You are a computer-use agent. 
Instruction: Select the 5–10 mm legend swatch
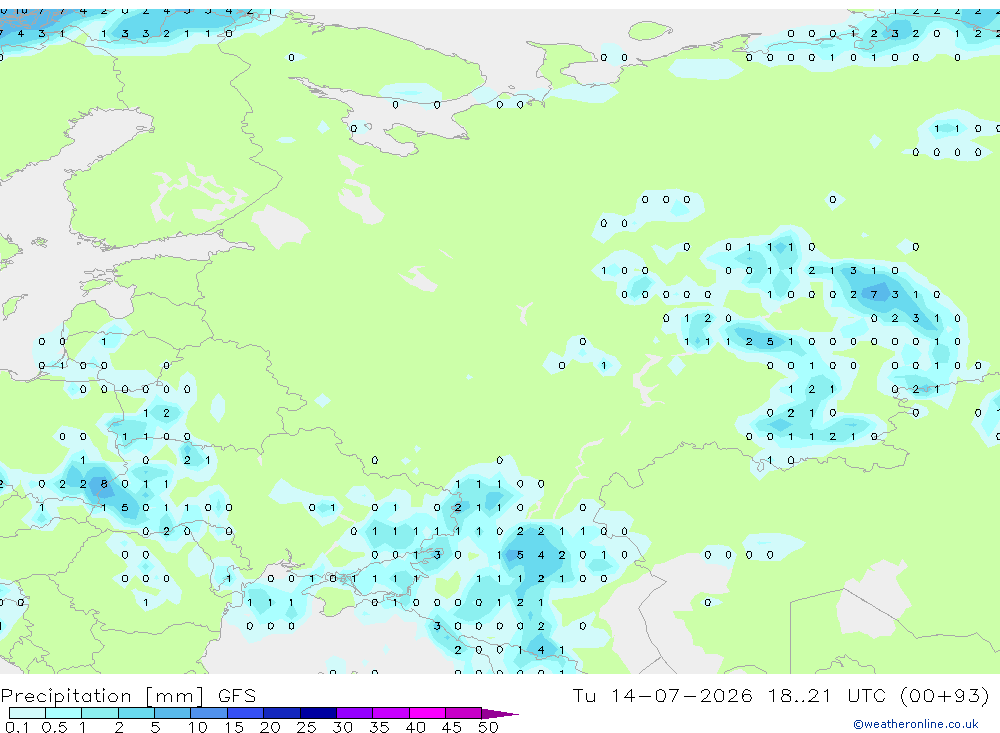point(173,713)
